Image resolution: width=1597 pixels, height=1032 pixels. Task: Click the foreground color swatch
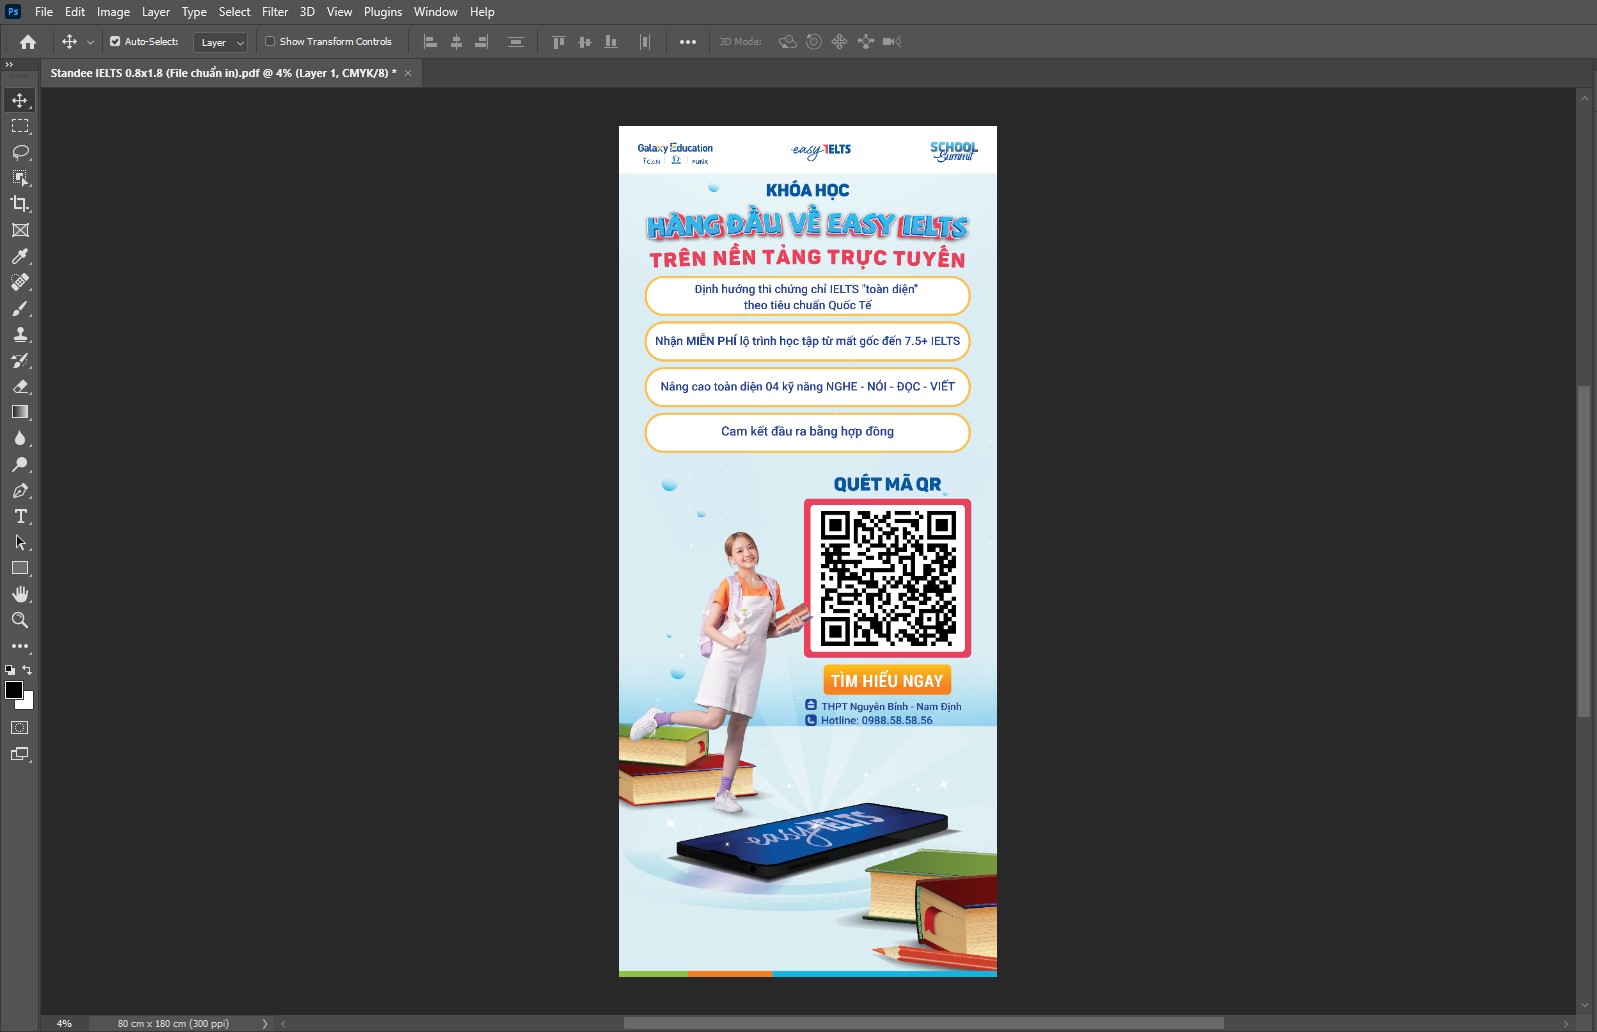pos(14,690)
